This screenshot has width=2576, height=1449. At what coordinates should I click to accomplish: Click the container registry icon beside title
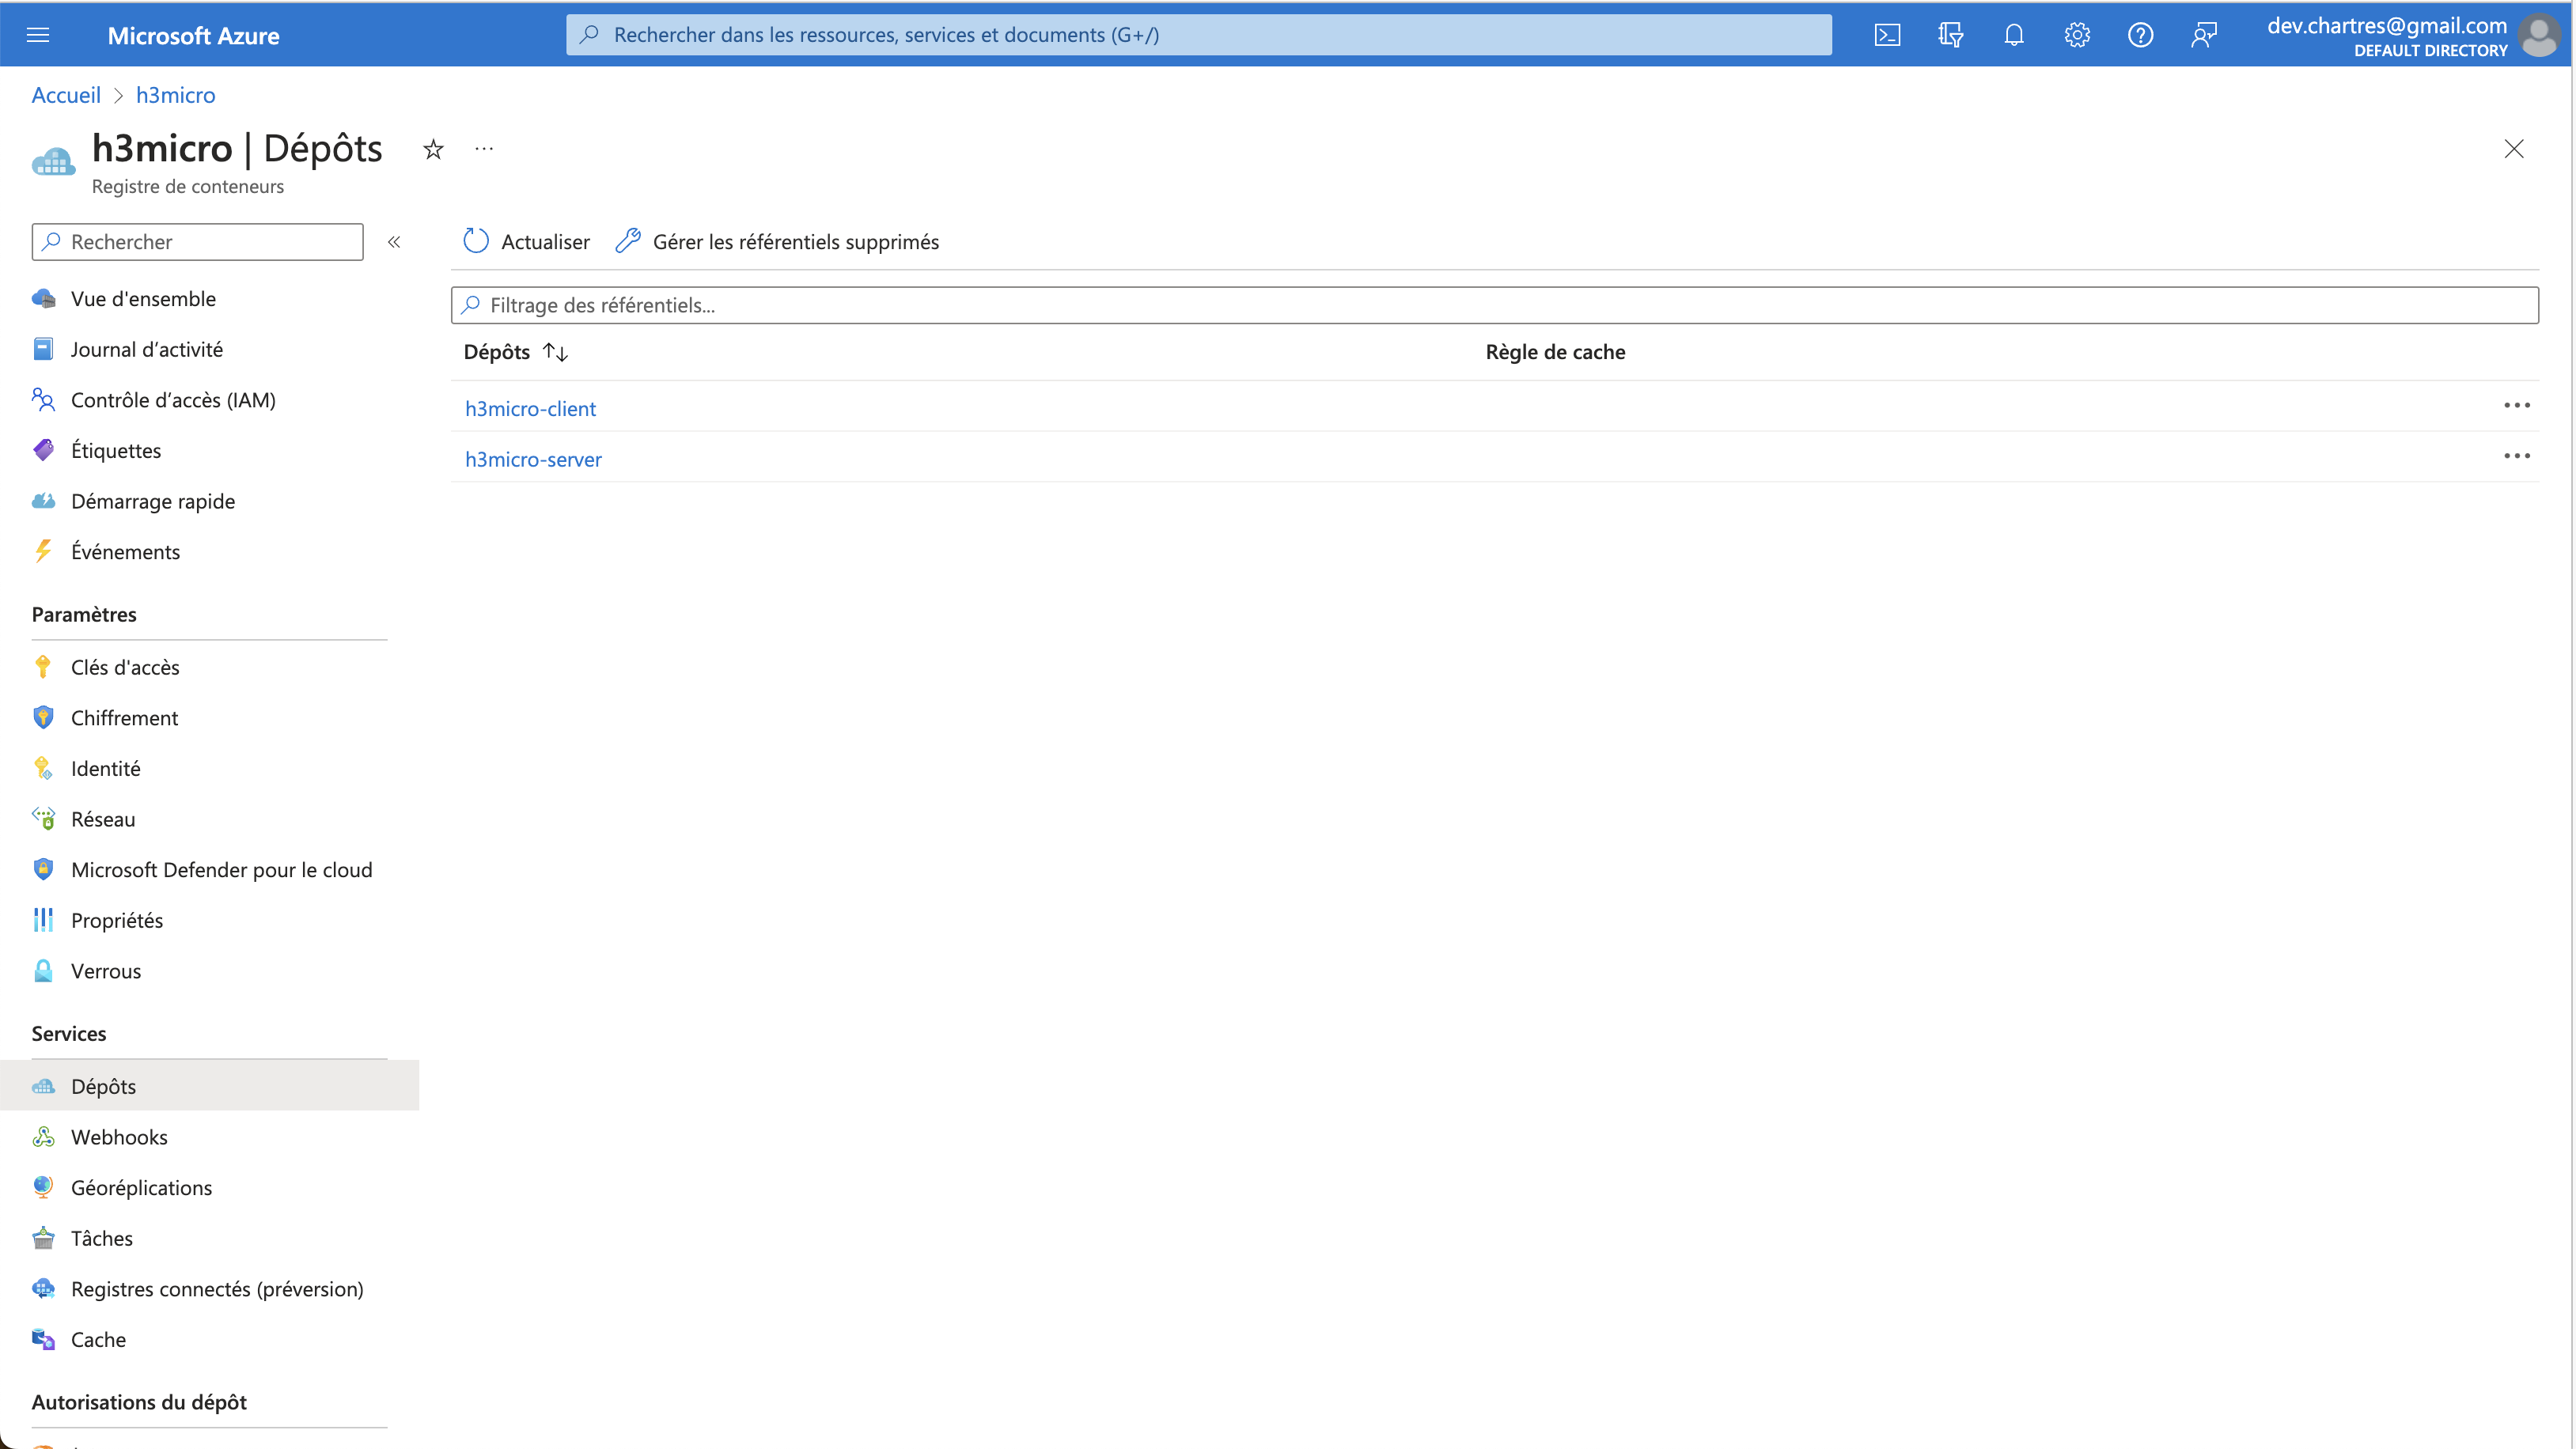[53, 162]
